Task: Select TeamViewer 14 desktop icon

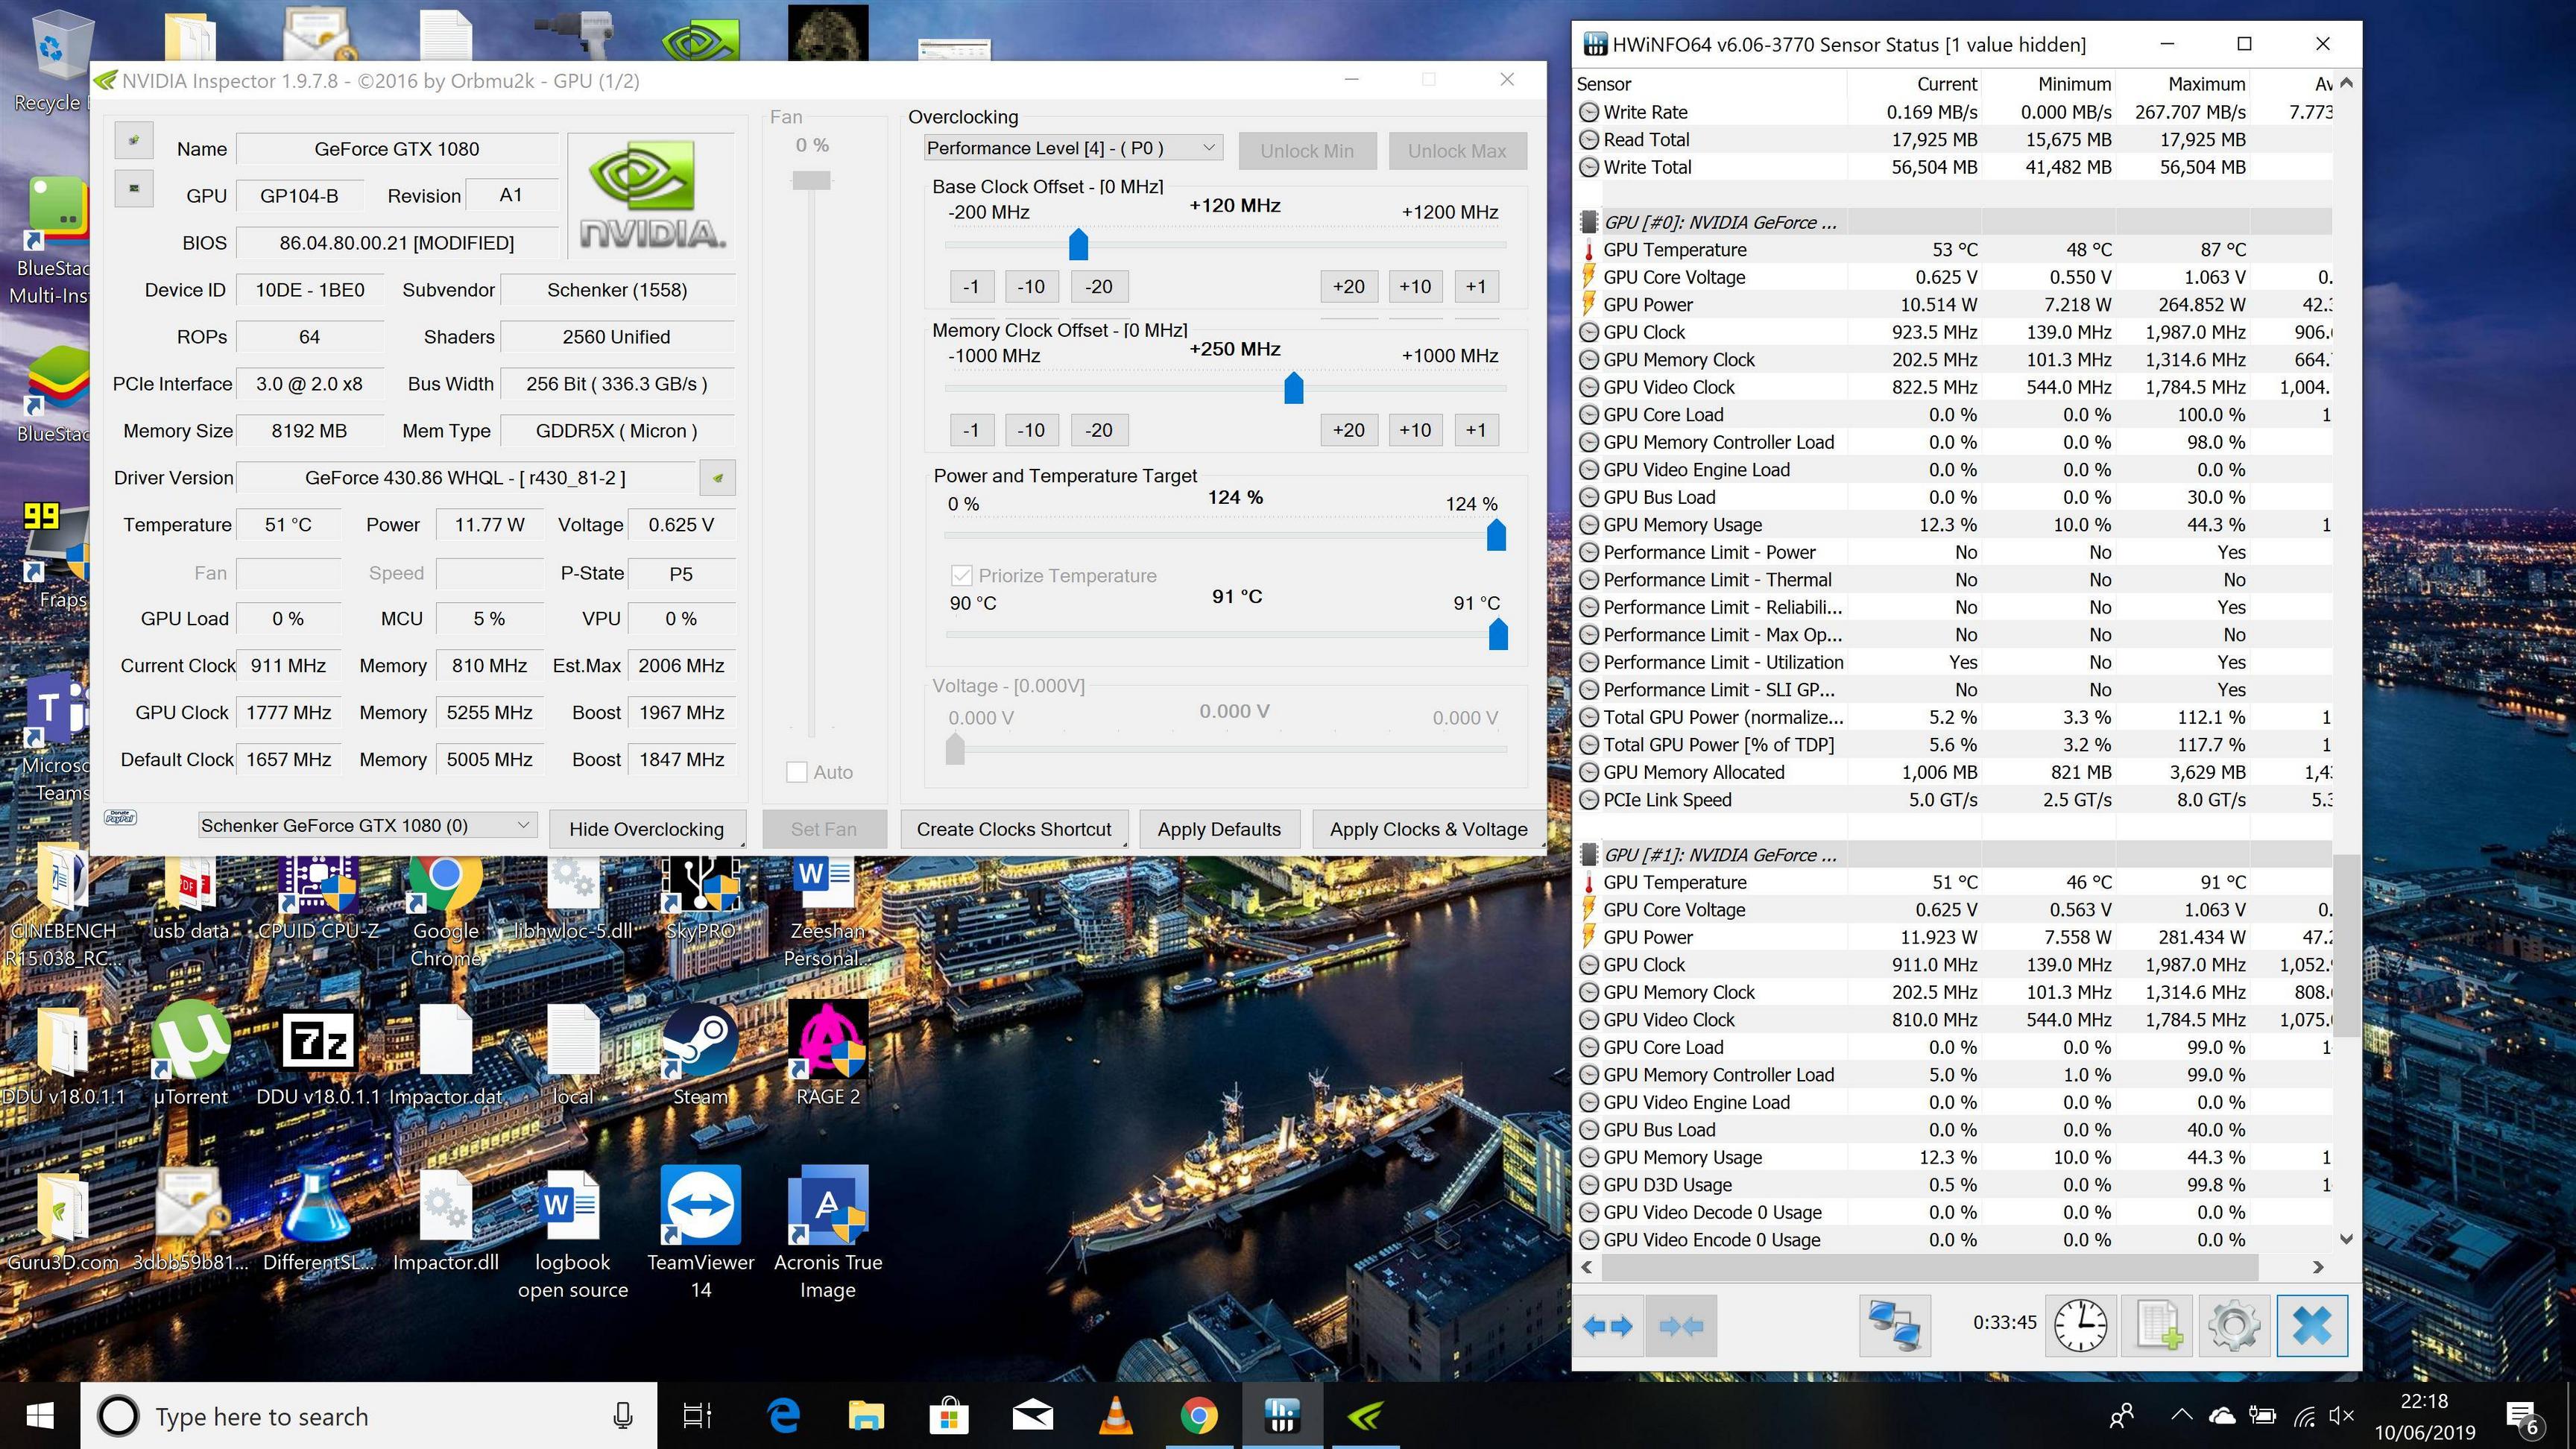Action: pos(700,1232)
